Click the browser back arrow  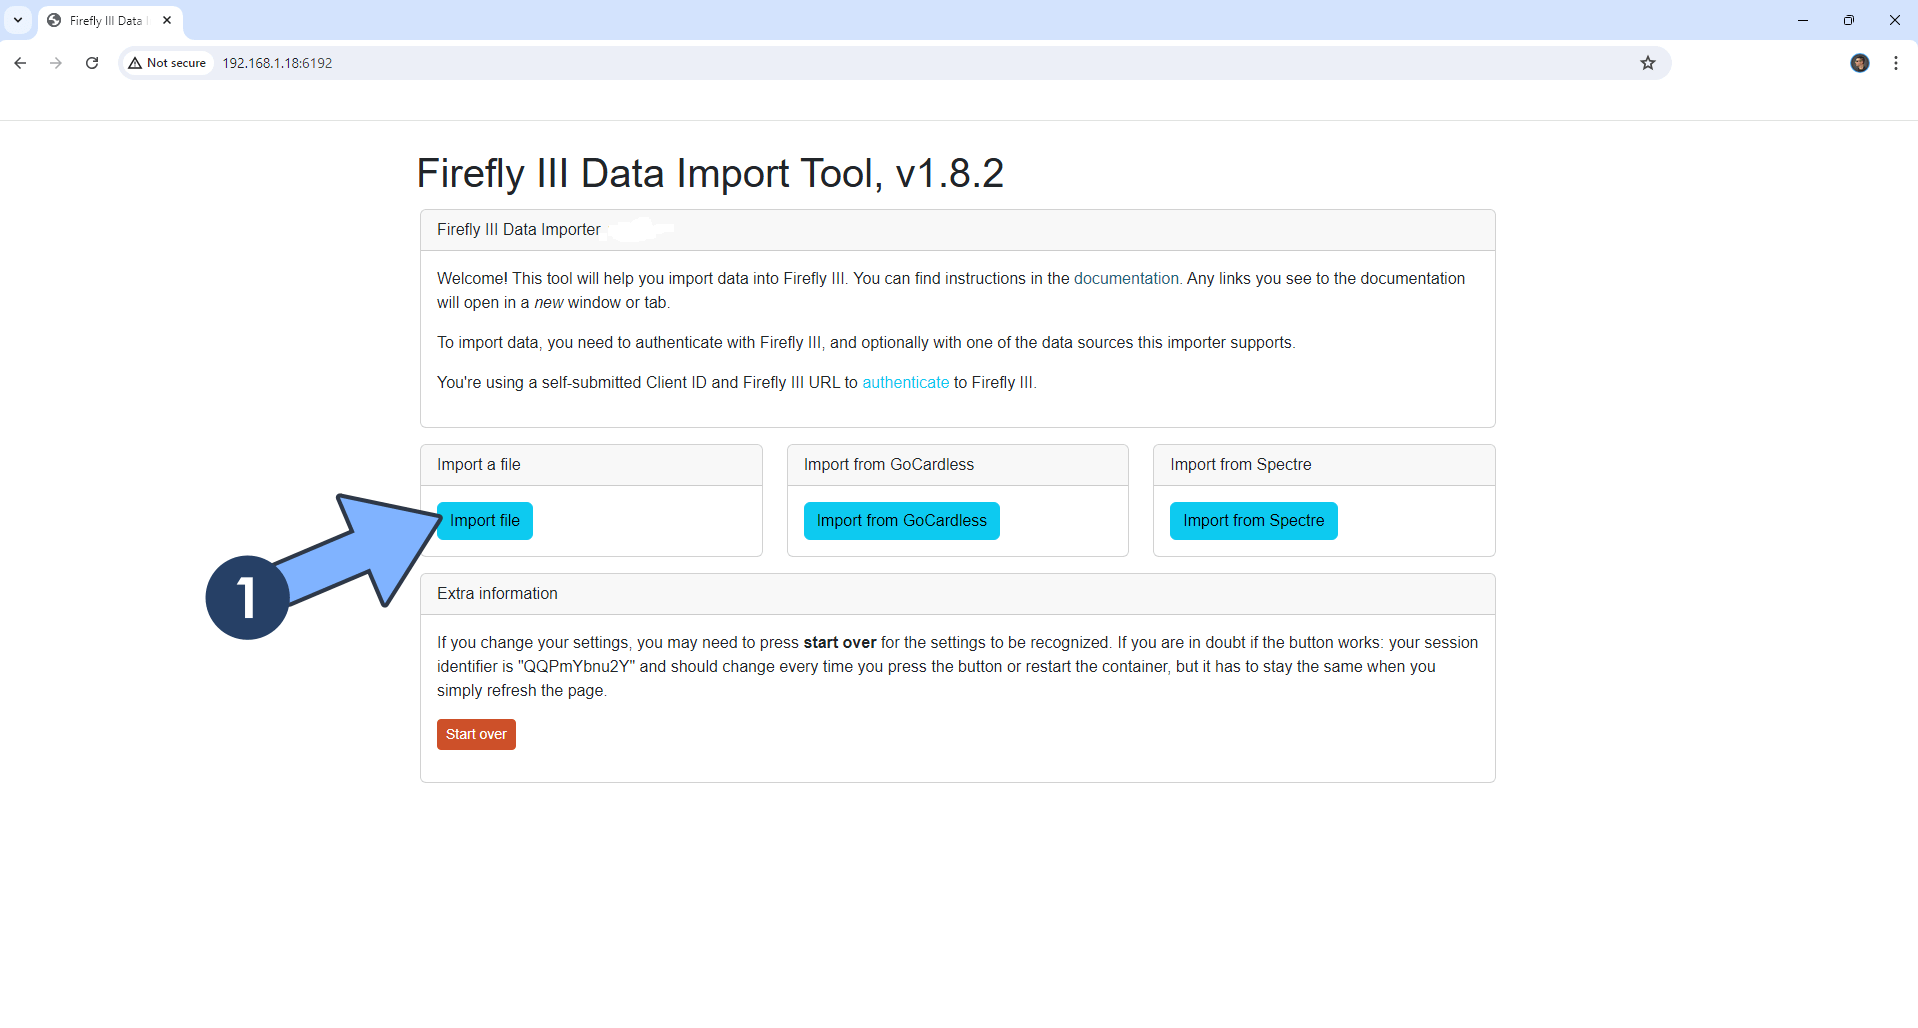pos(20,63)
